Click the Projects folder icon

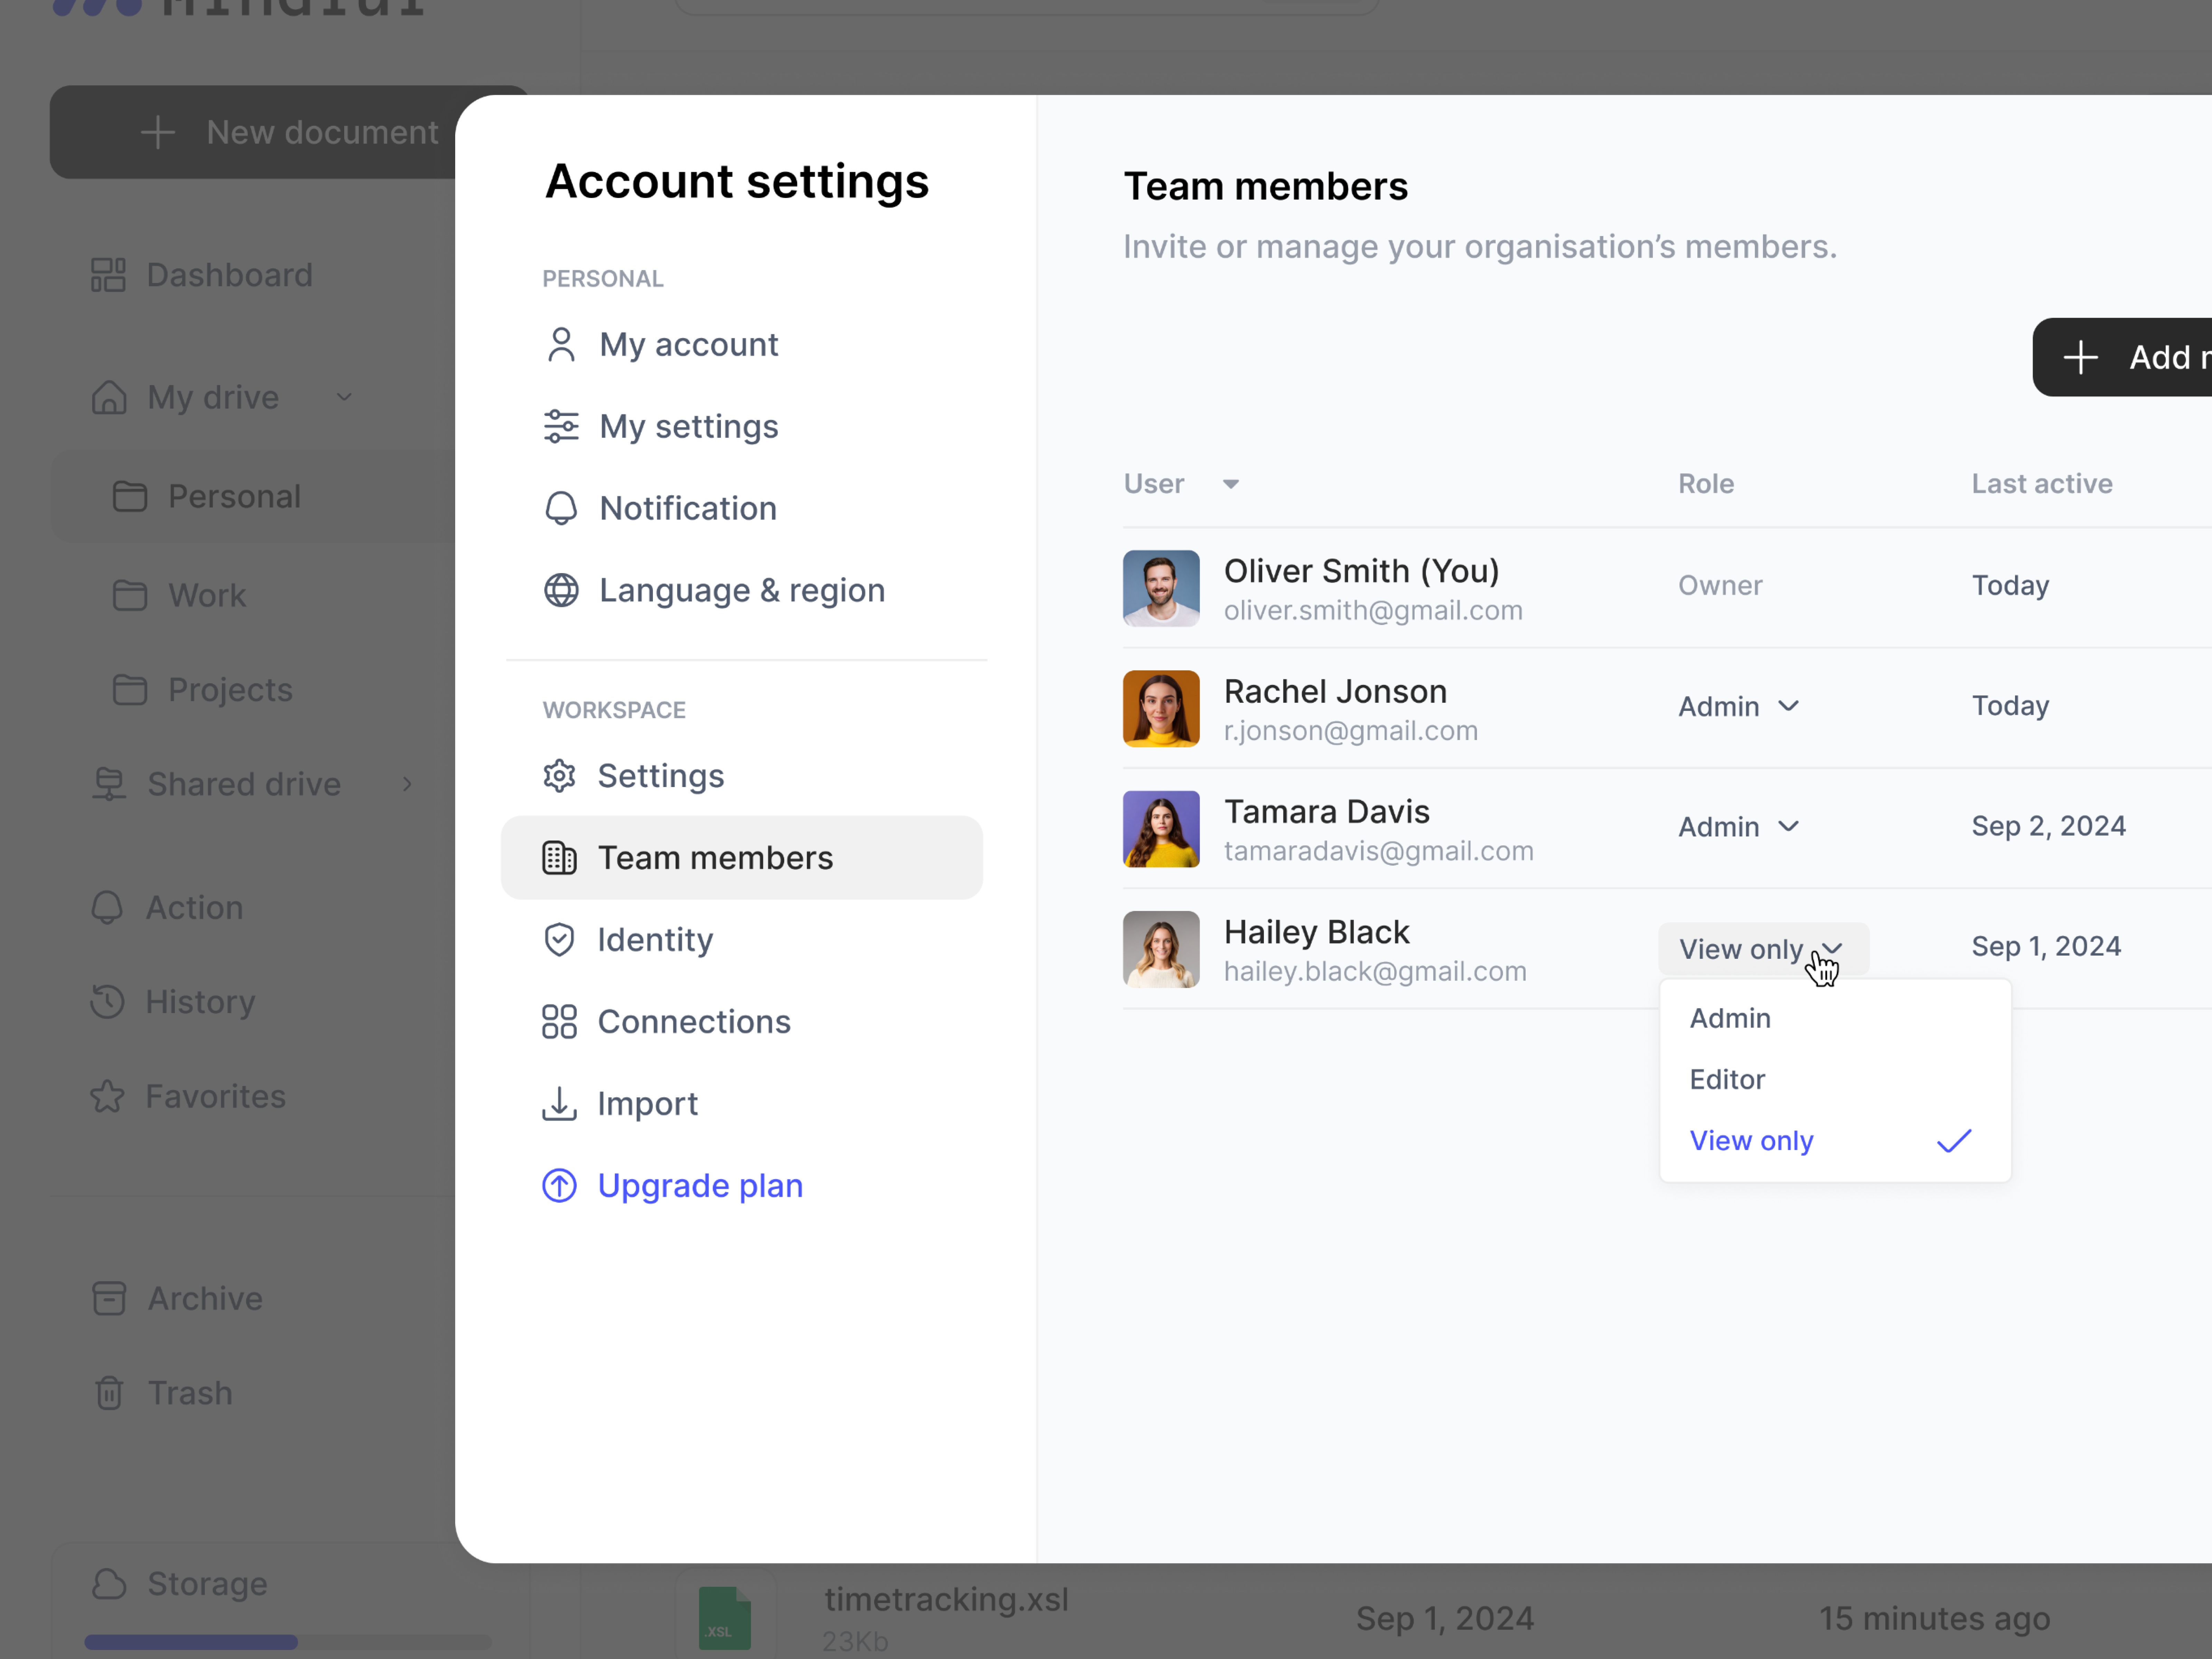[130, 690]
